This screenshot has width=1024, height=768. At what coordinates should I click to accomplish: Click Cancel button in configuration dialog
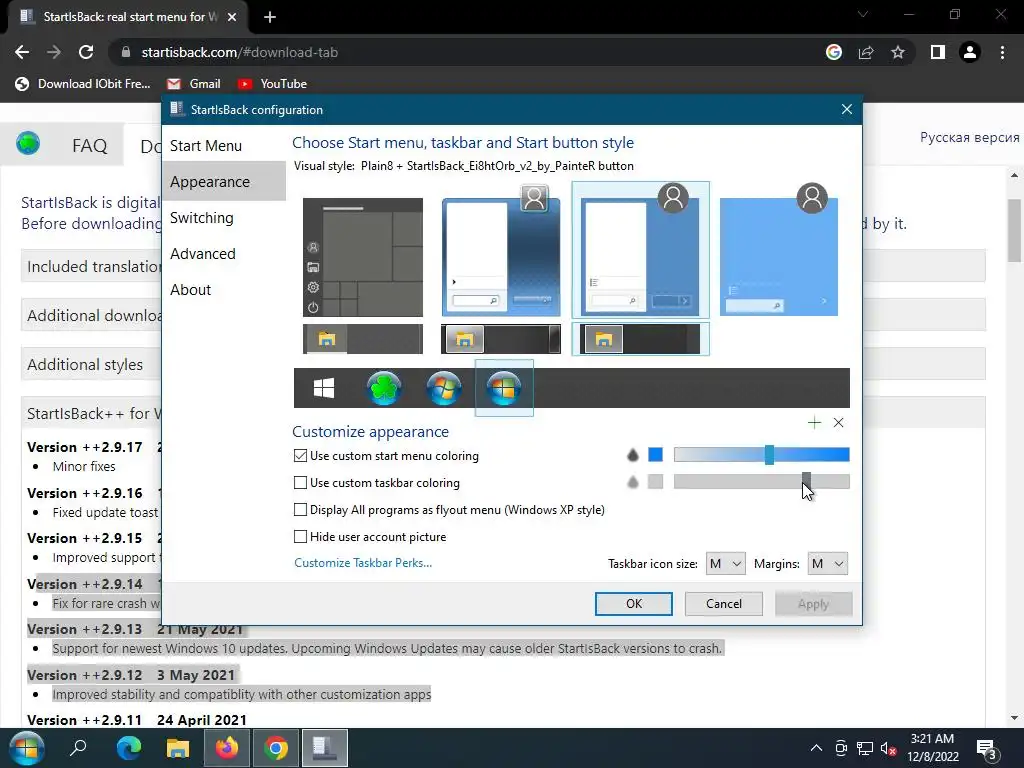click(724, 604)
